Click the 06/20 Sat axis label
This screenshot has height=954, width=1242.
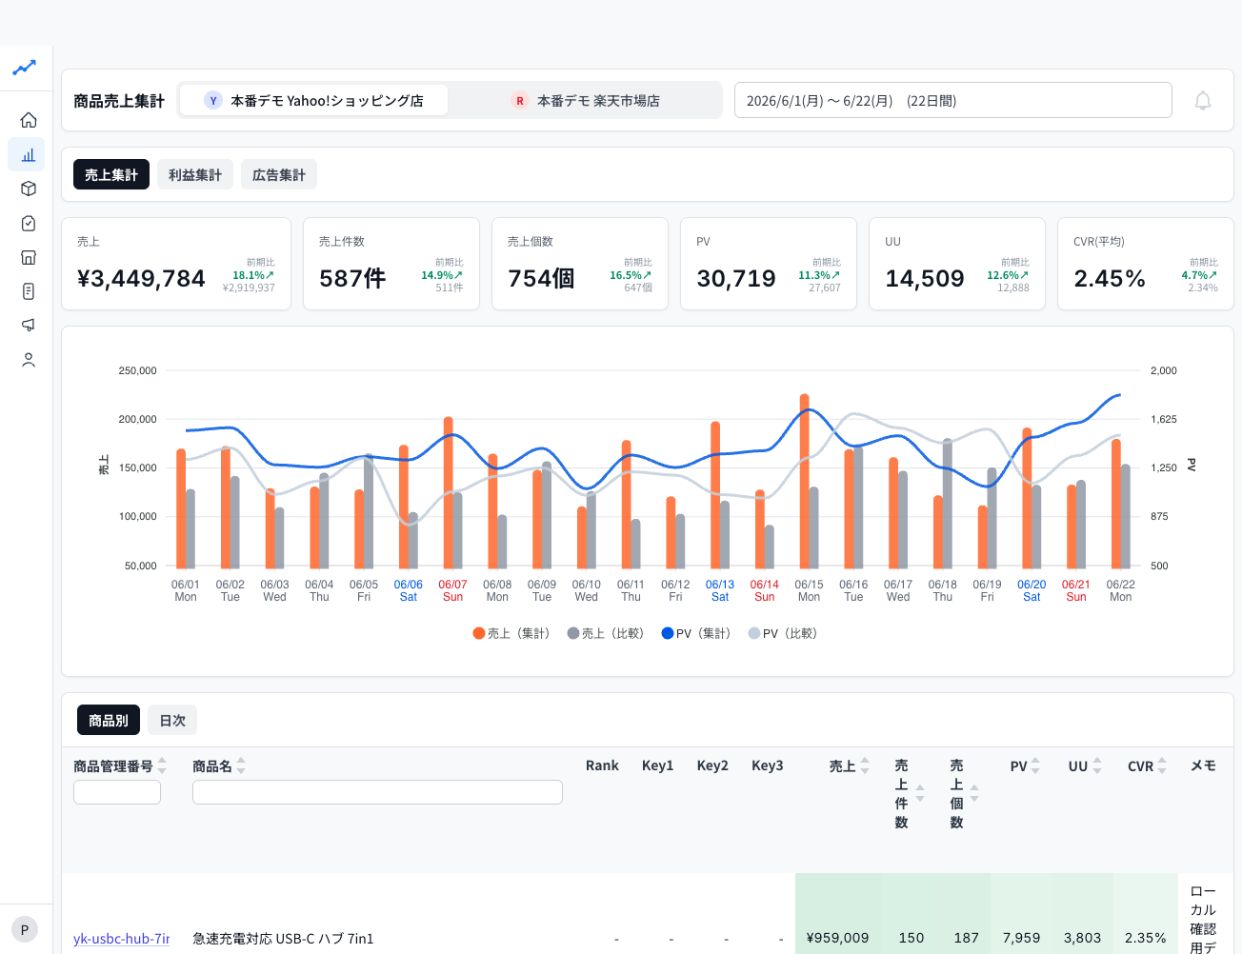tap(1031, 590)
